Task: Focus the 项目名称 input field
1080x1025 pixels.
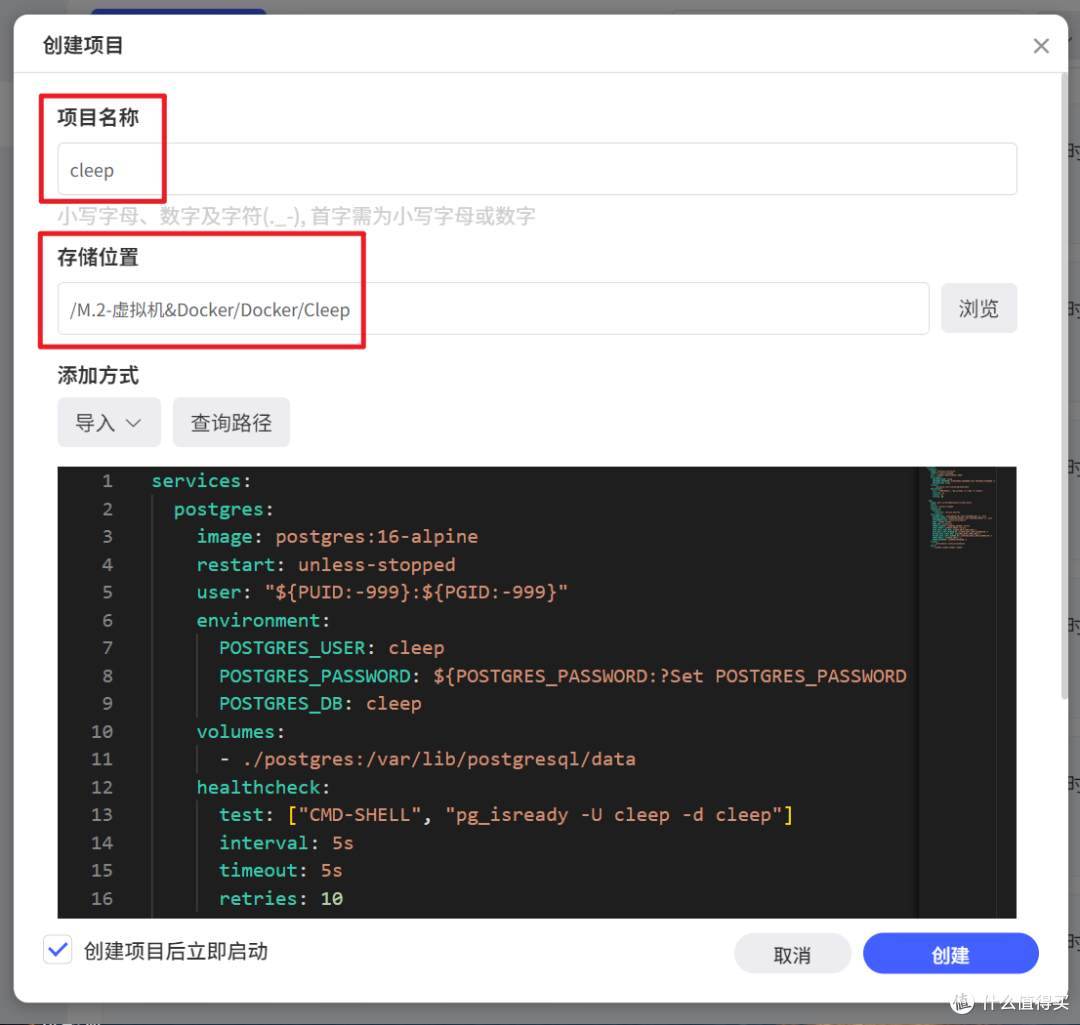Action: tap(537, 169)
